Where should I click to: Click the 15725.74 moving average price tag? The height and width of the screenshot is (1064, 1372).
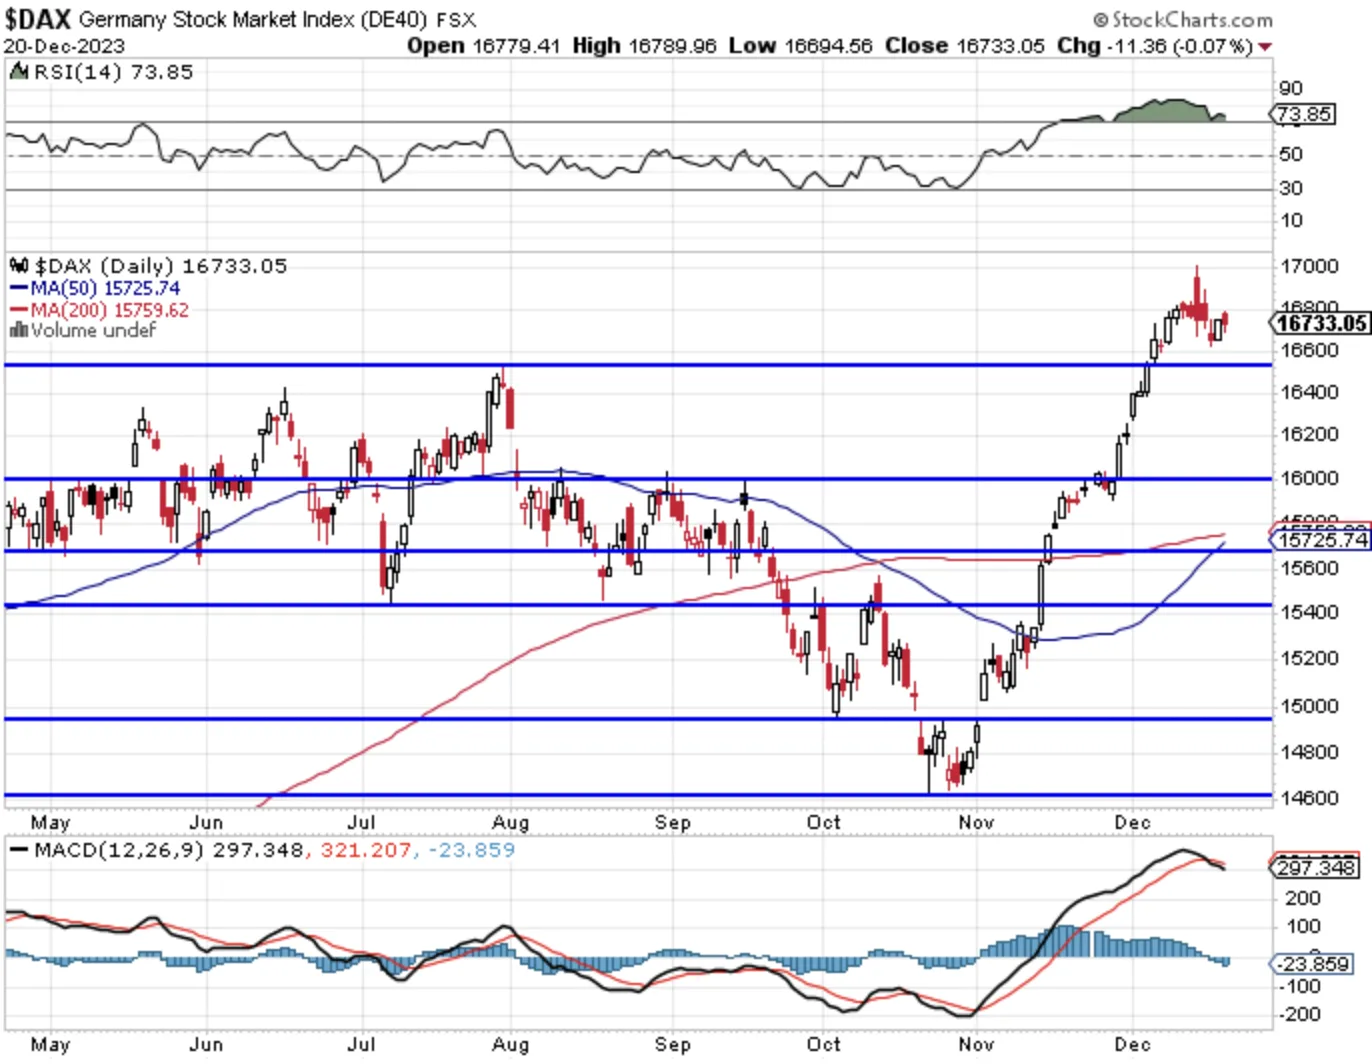click(x=1320, y=540)
